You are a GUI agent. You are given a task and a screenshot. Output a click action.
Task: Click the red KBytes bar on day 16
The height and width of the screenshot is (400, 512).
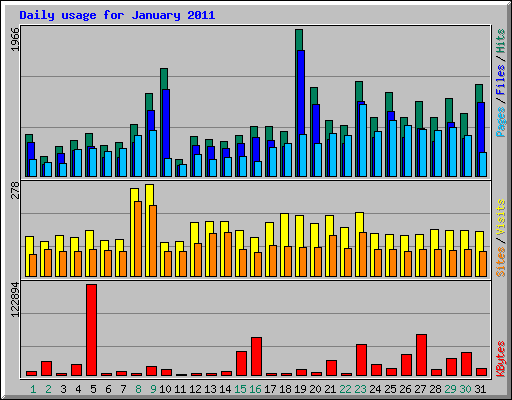[257, 357]
